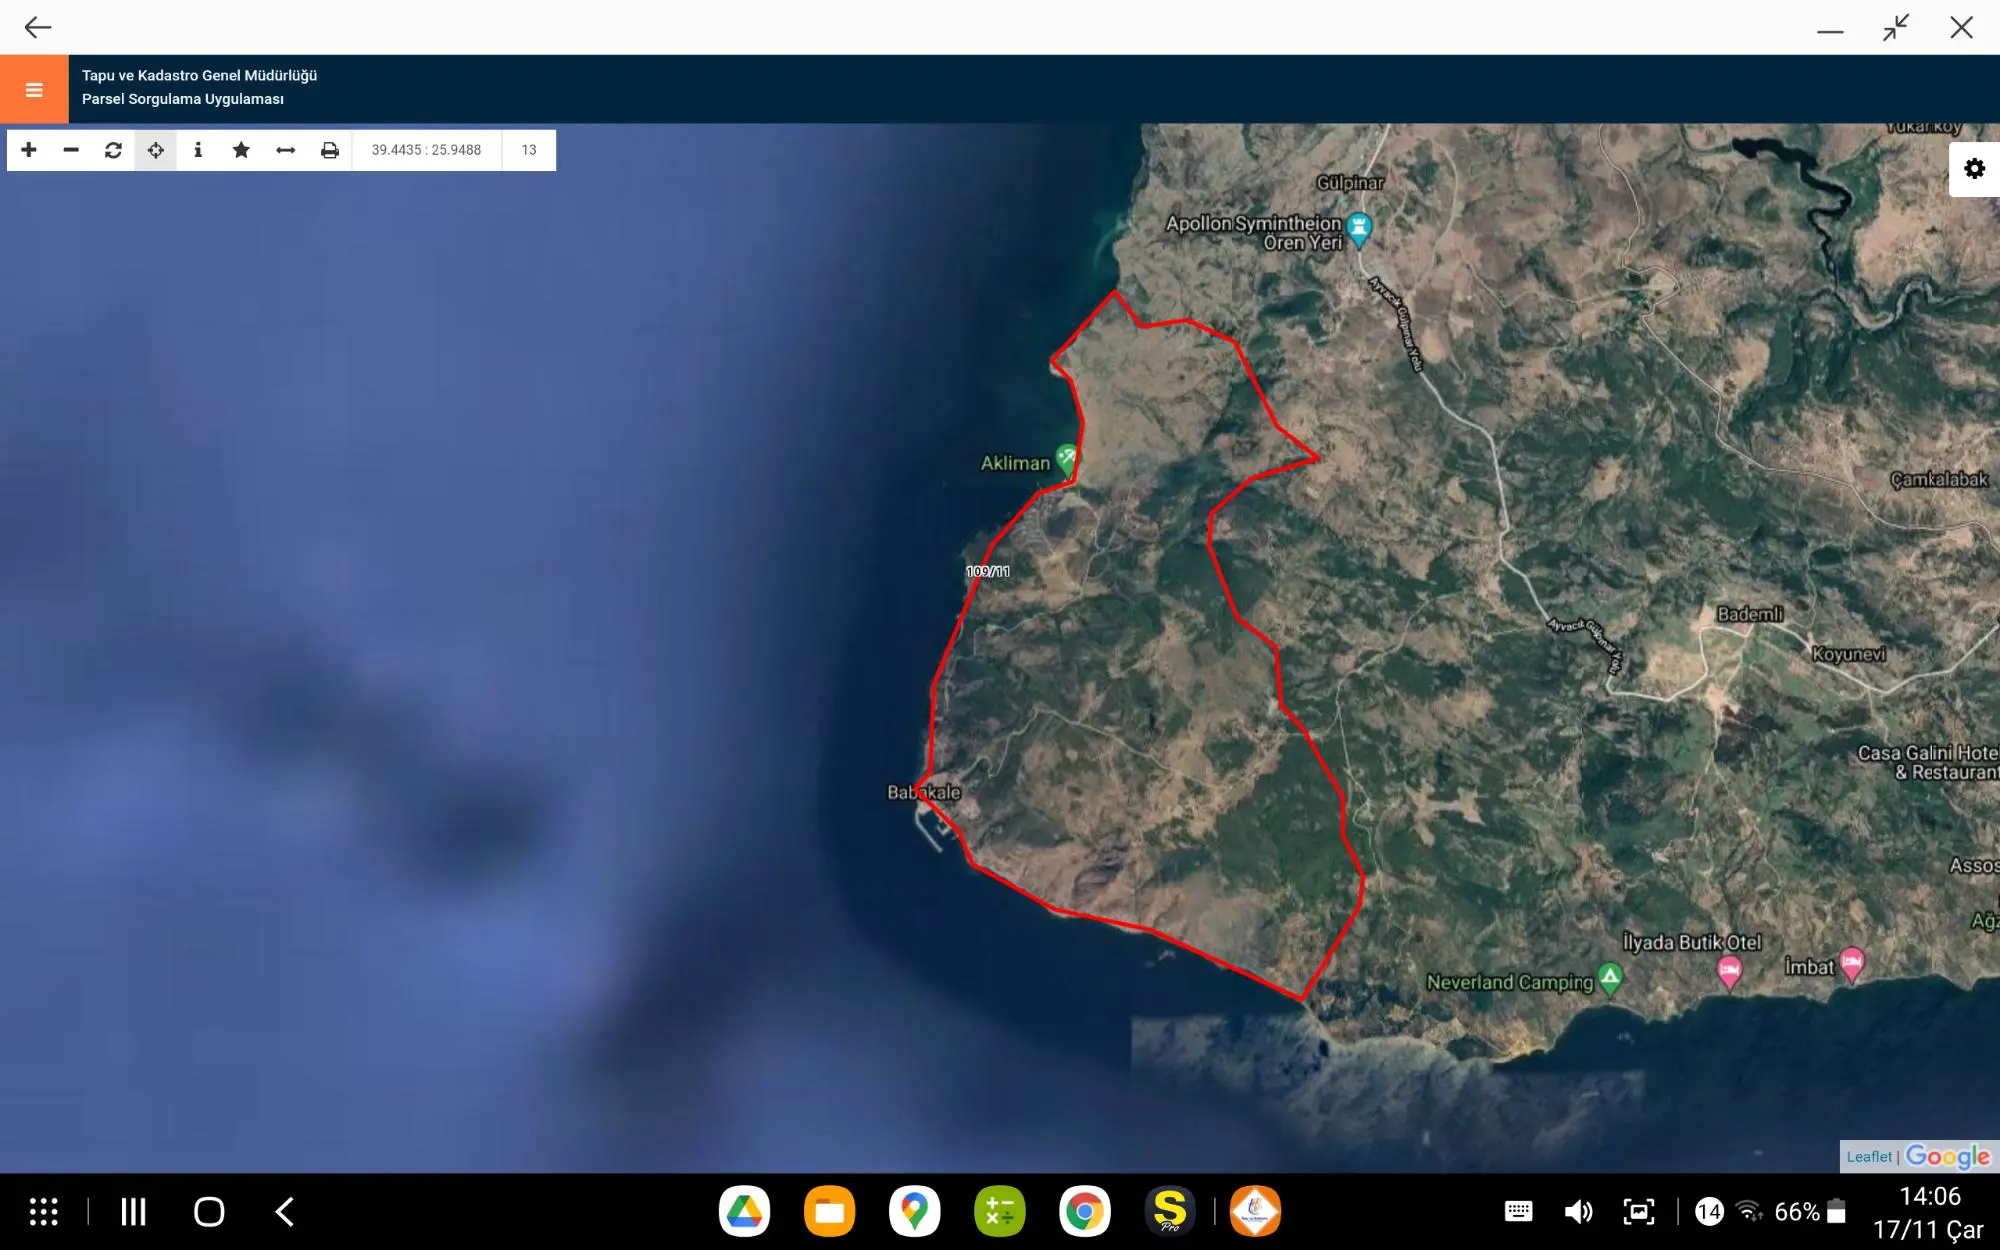
Task: Click the Gülpınar place label
Action: tap(1350, 183)
